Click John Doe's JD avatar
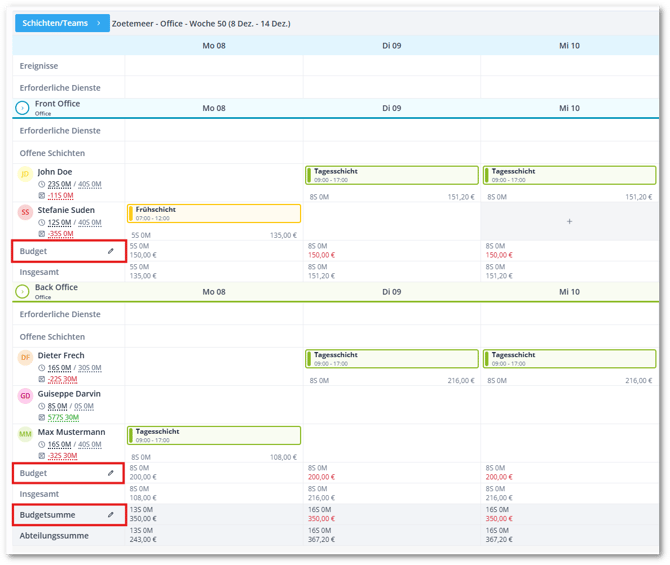Viewport: 670px width, 565px height. pos(25,175)
